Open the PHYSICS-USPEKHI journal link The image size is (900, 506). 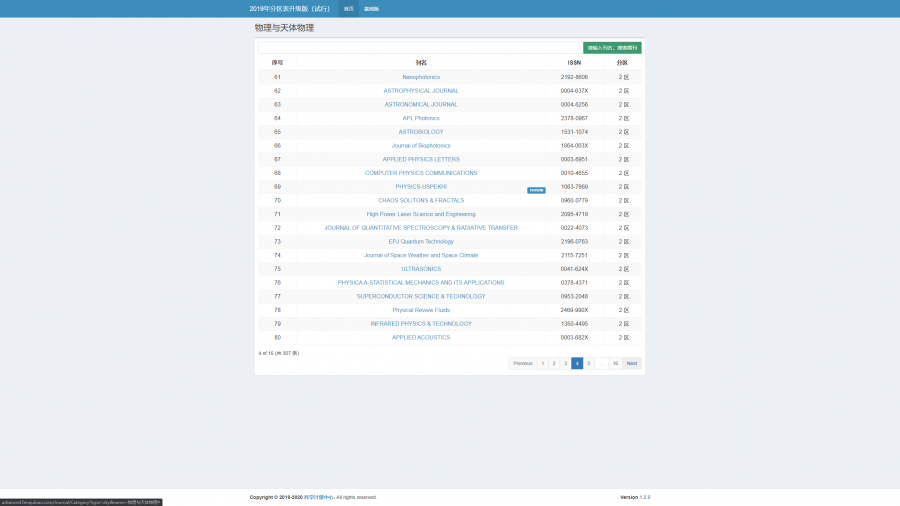421,187
